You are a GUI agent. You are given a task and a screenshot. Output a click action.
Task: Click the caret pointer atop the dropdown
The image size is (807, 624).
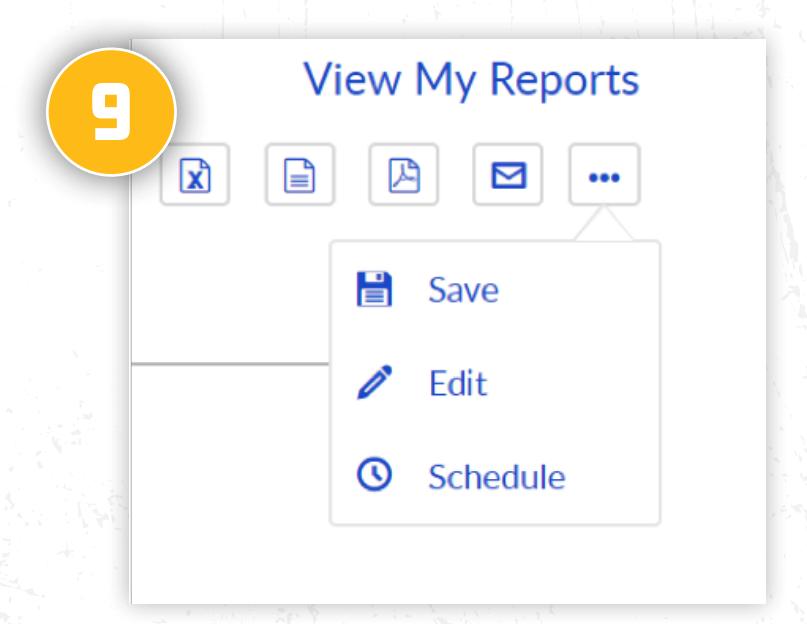tap(604, 227)
